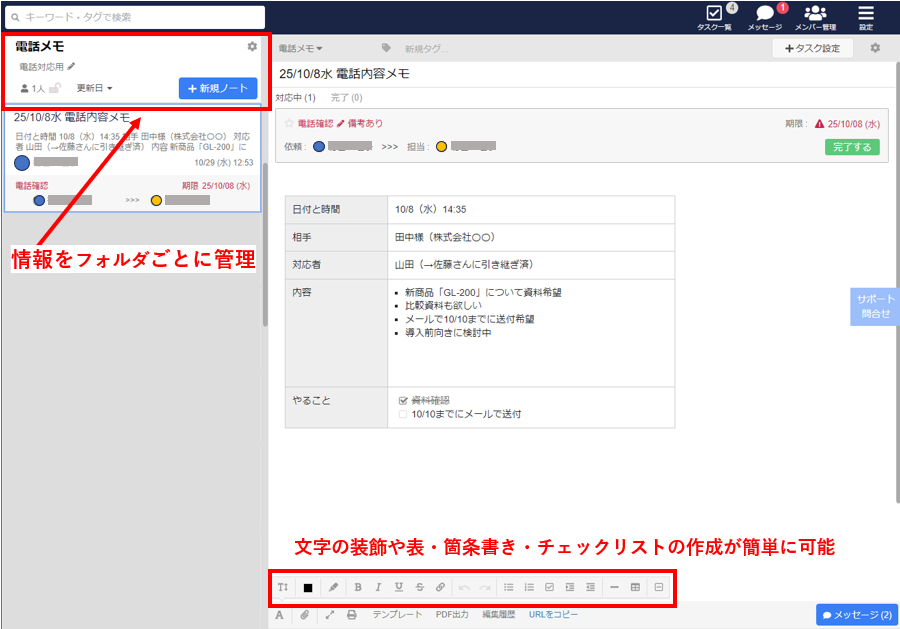The image size is (900, 629).
Task: Click the 新規ノート button
Action: pos(217,87)
